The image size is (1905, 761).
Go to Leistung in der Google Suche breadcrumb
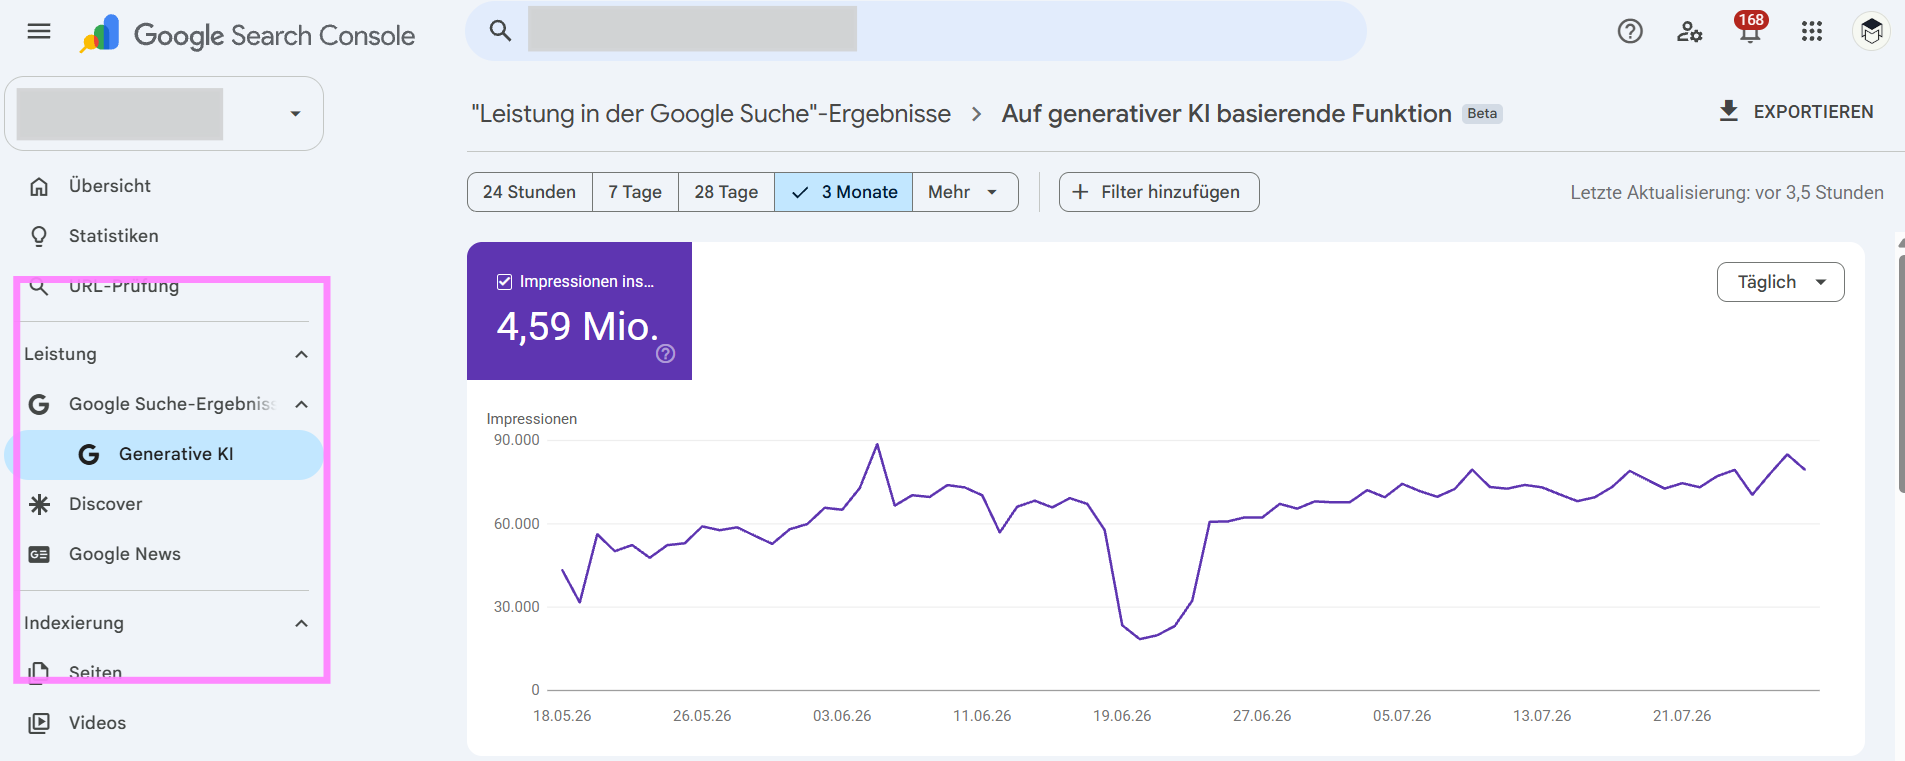711,114
